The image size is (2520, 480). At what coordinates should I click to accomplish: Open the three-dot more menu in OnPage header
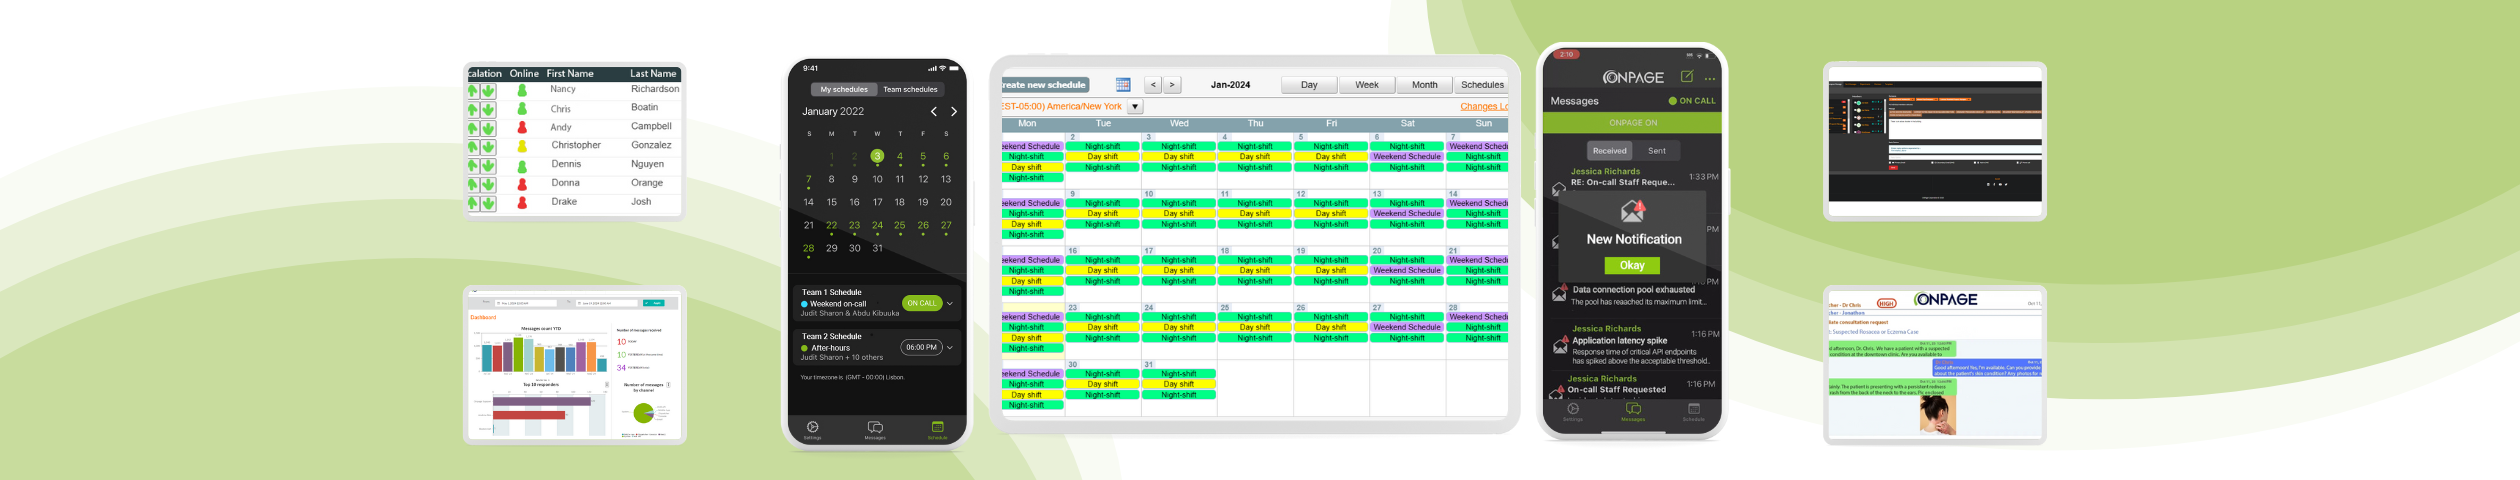click(x=1710, y=78)
